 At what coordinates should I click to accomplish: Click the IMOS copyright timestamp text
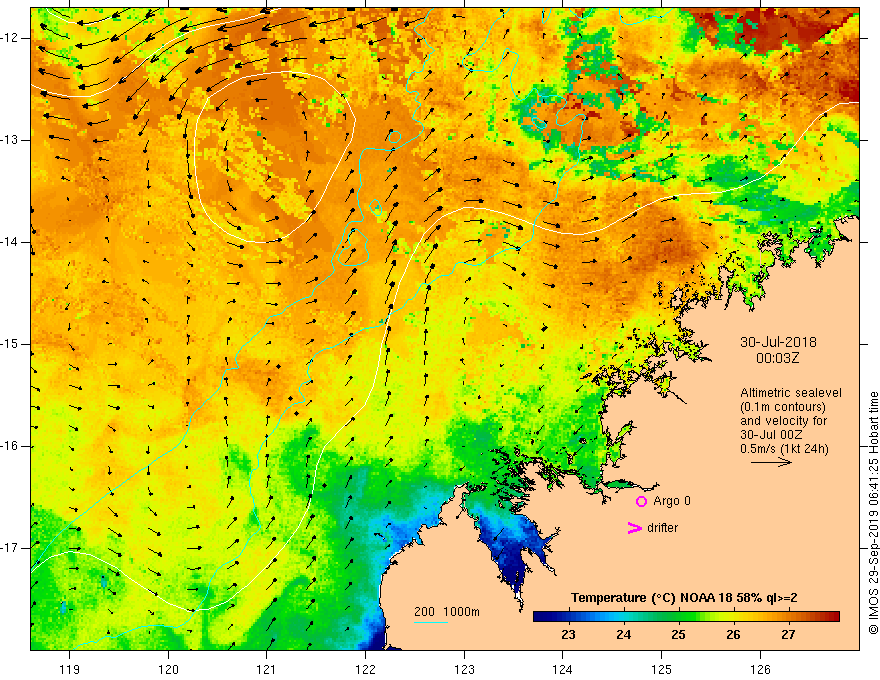click(873, 513)
